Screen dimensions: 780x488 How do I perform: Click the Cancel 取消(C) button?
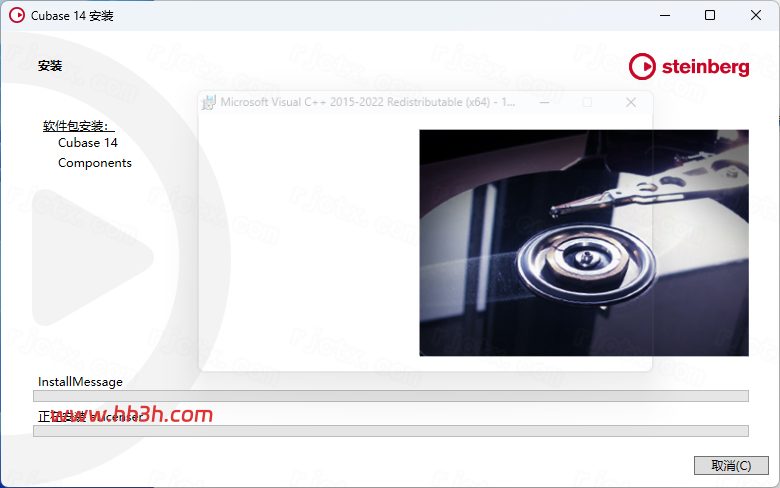(731, 466)
